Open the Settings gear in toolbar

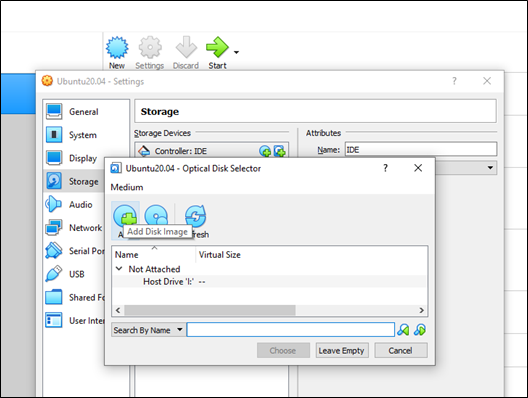pos(150,47)
